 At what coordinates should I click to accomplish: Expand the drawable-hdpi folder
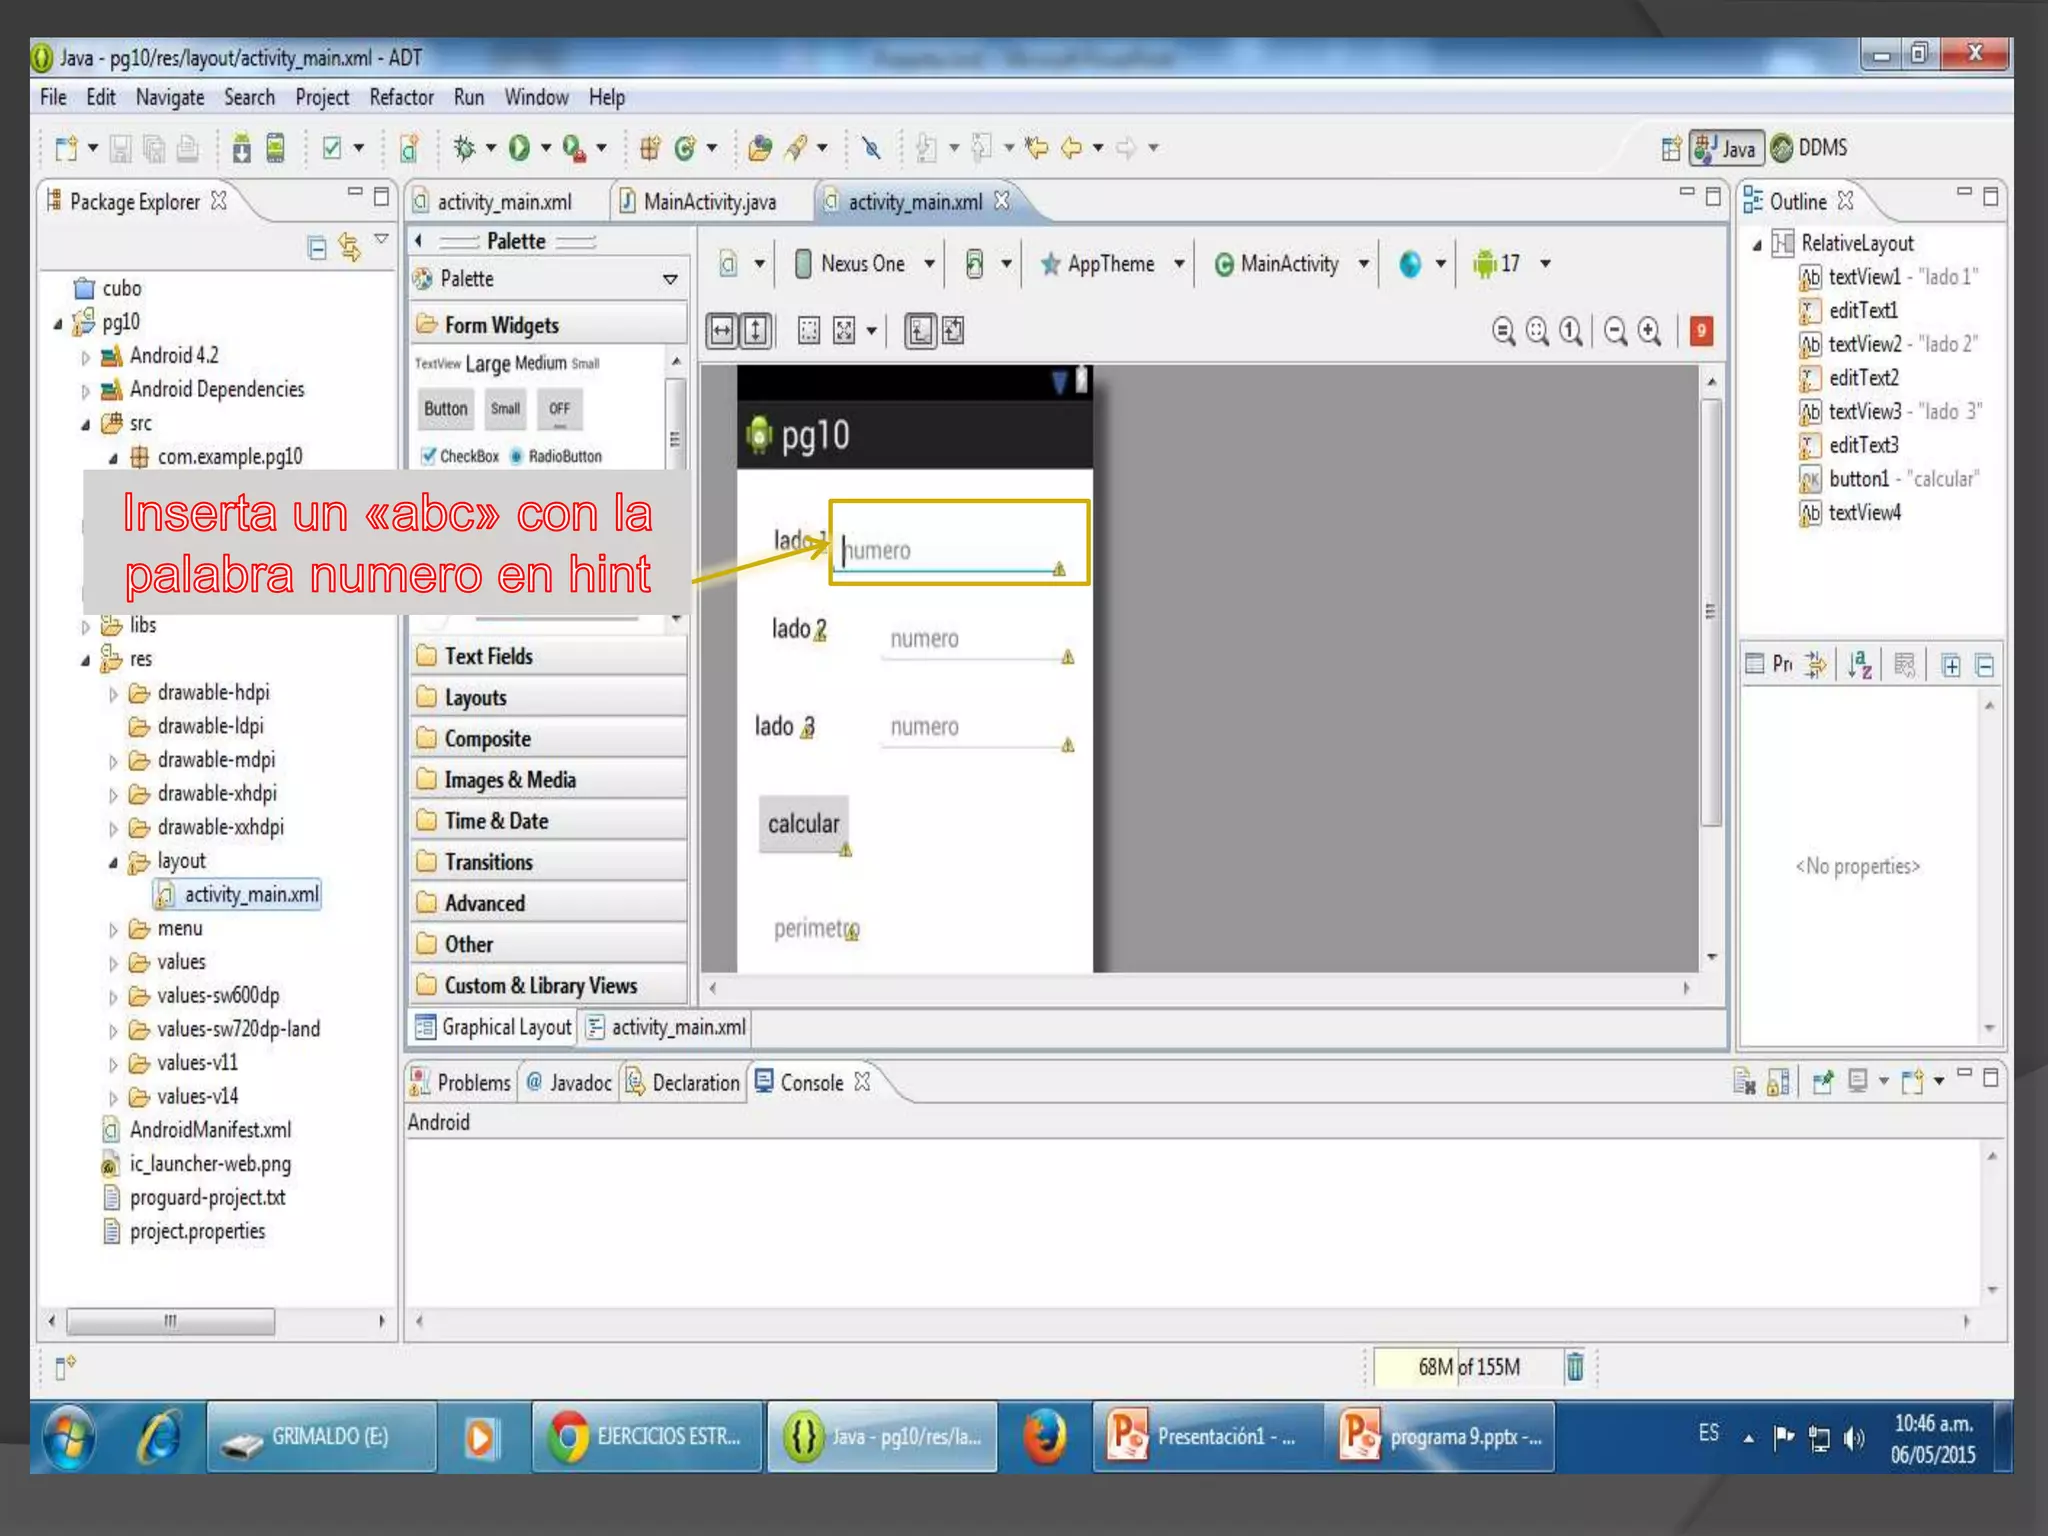(113, 694)
